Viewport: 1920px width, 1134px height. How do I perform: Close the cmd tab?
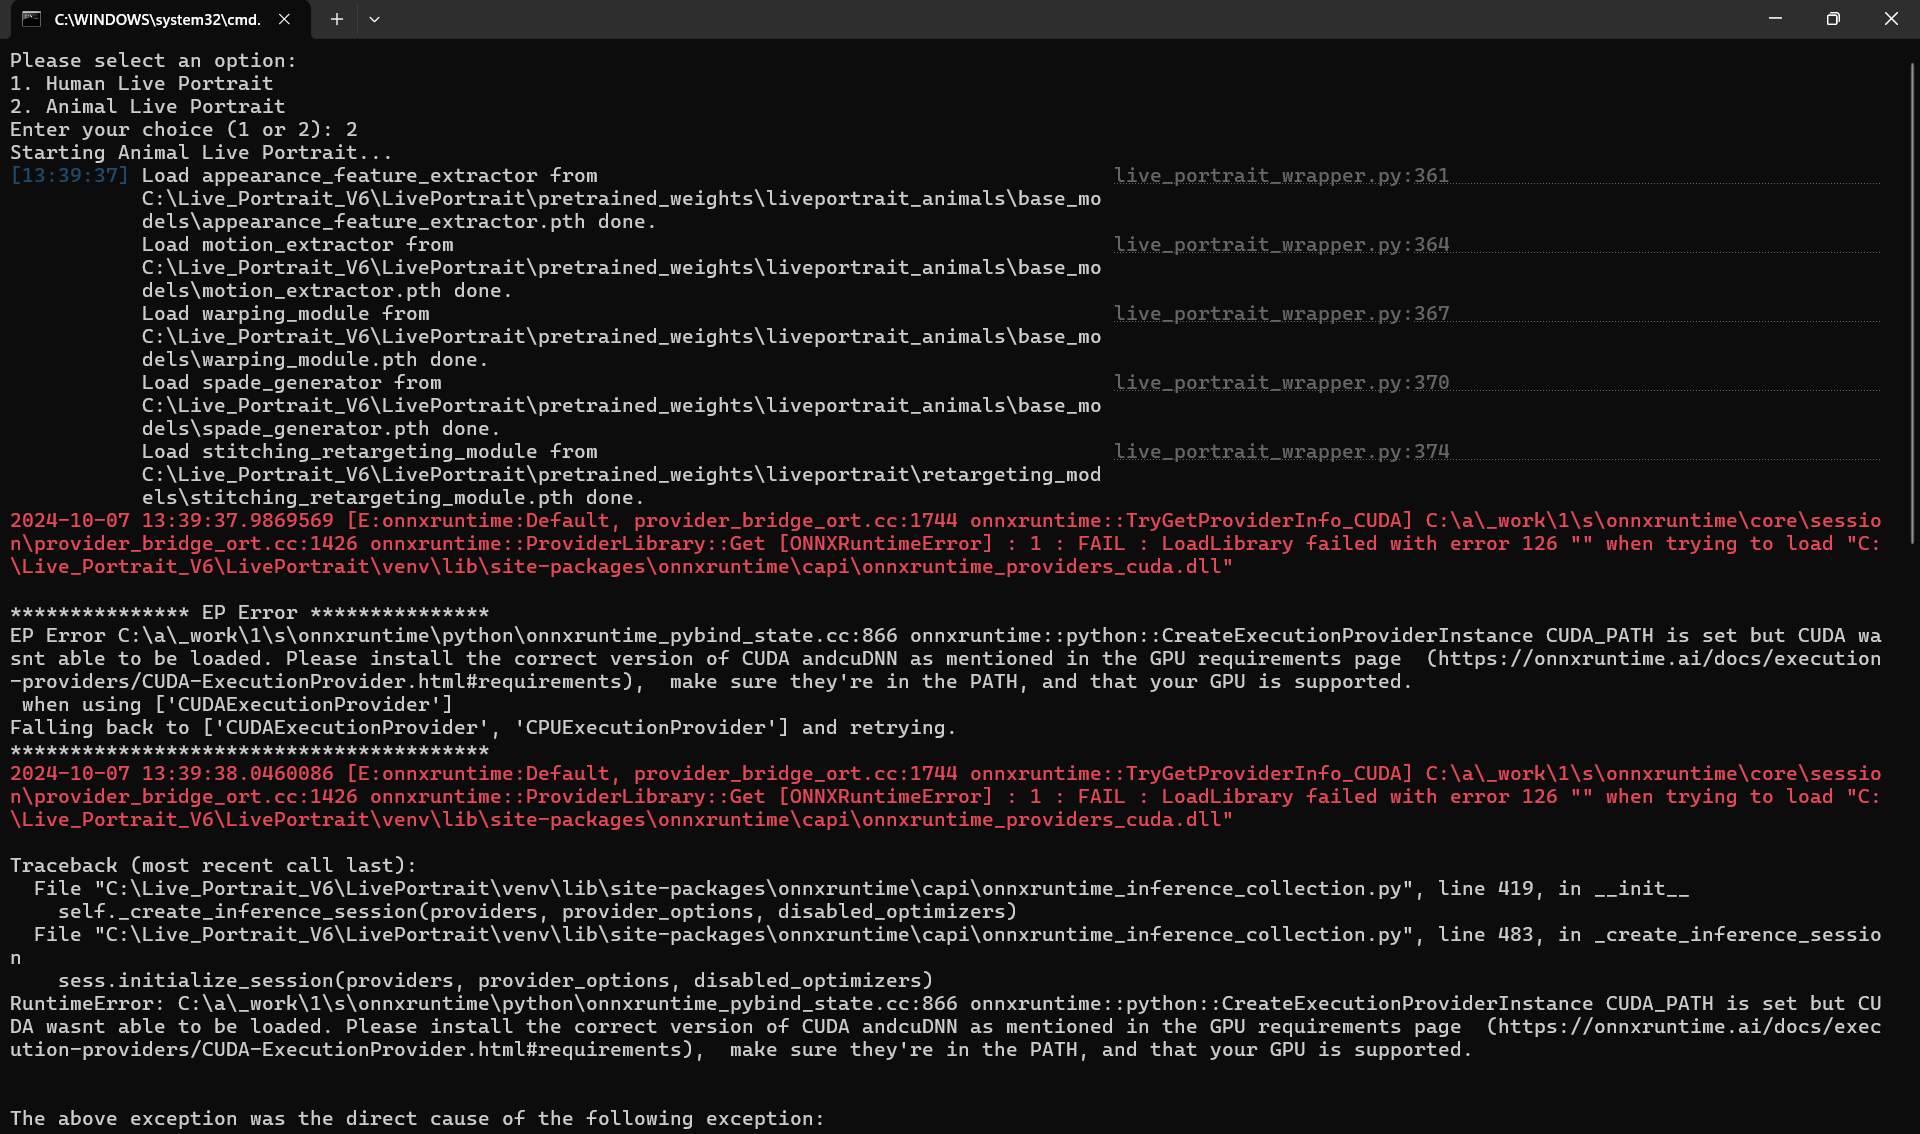click(x=285, y=19)
